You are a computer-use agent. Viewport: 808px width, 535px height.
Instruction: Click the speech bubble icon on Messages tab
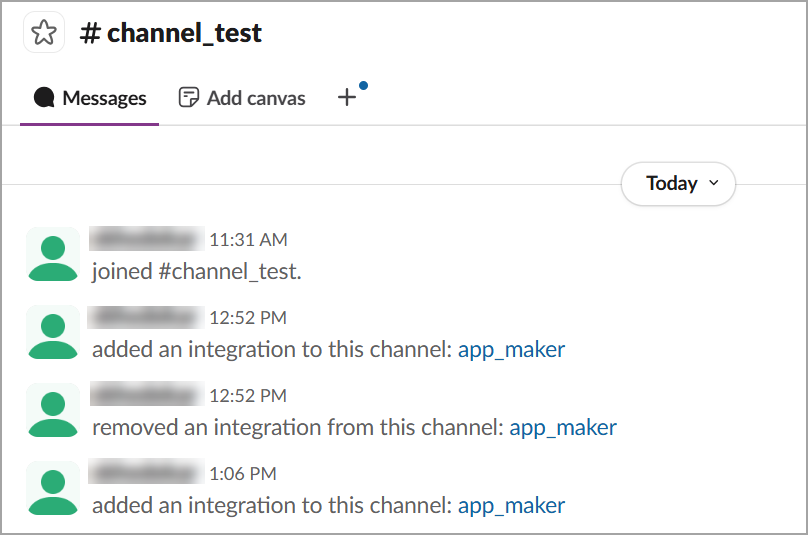[44, 98]
